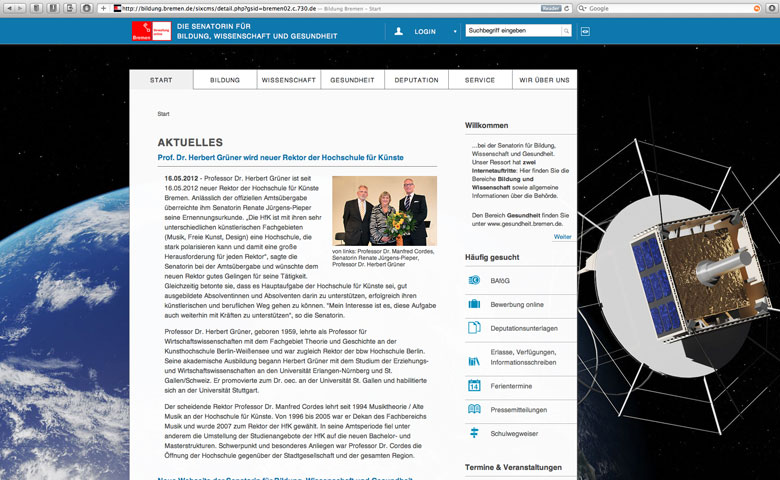The image size is (780, 480).
Task: Click the Häufig gesucht sidebar heading
Action: coord(492,257)
